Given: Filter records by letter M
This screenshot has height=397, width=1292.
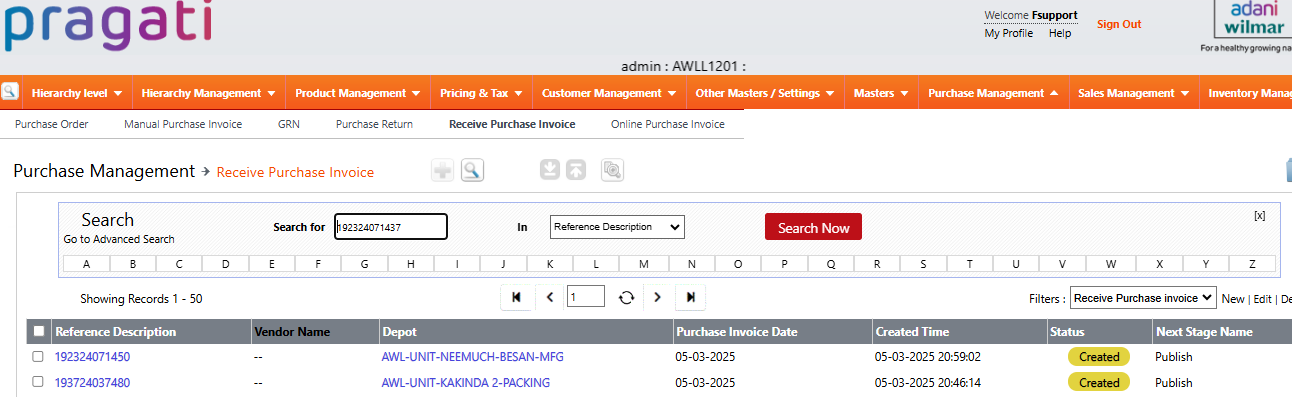Looking at the screenshot, I should click(643, 264).
